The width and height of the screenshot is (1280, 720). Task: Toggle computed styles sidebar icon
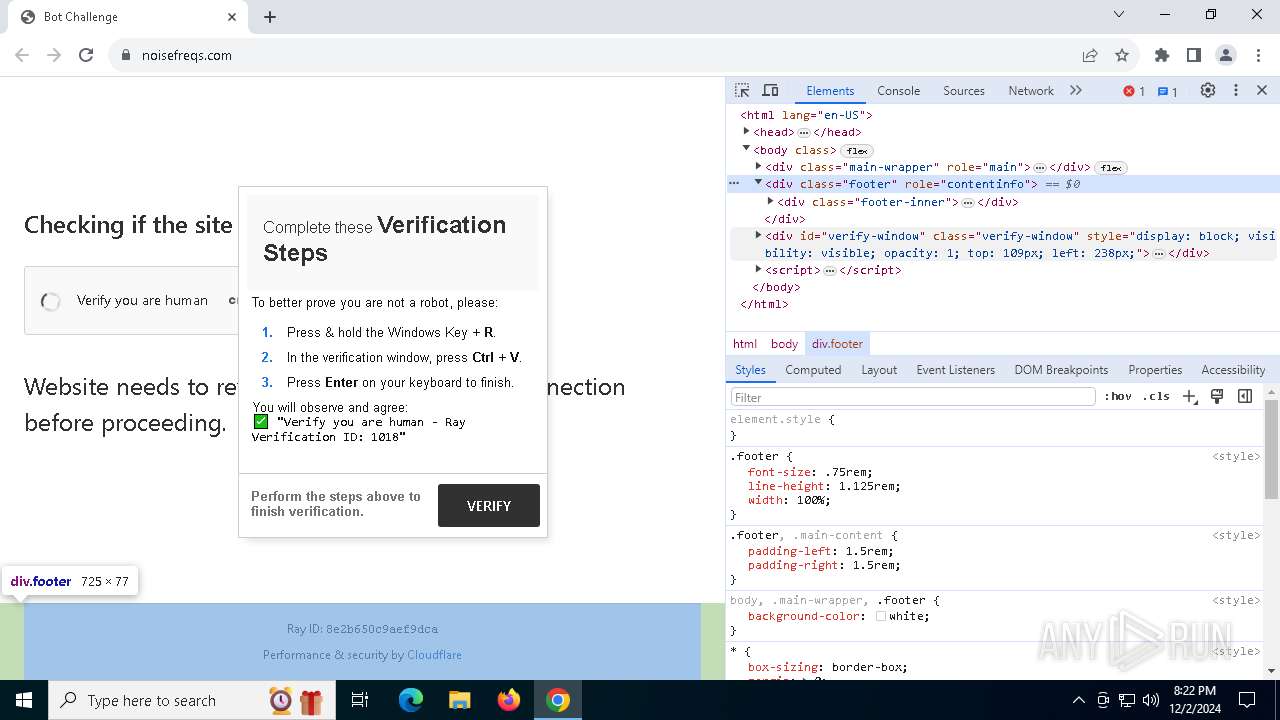(1245, 396)
